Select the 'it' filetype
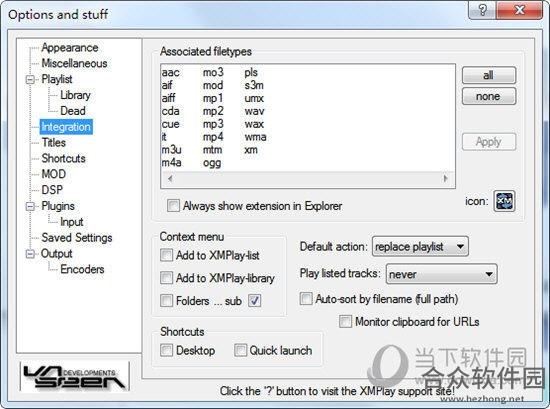The image size is (550, 409). [164, 137]
